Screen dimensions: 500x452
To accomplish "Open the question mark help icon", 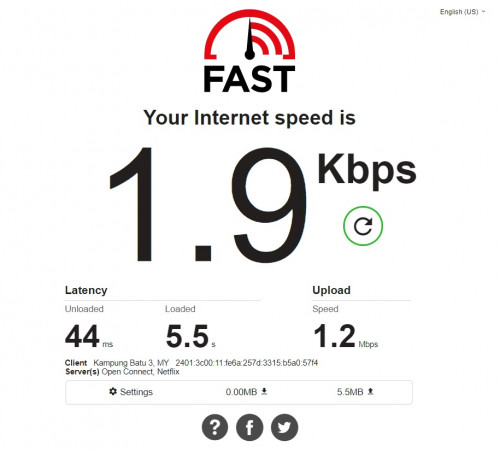I will pos(215,427).
